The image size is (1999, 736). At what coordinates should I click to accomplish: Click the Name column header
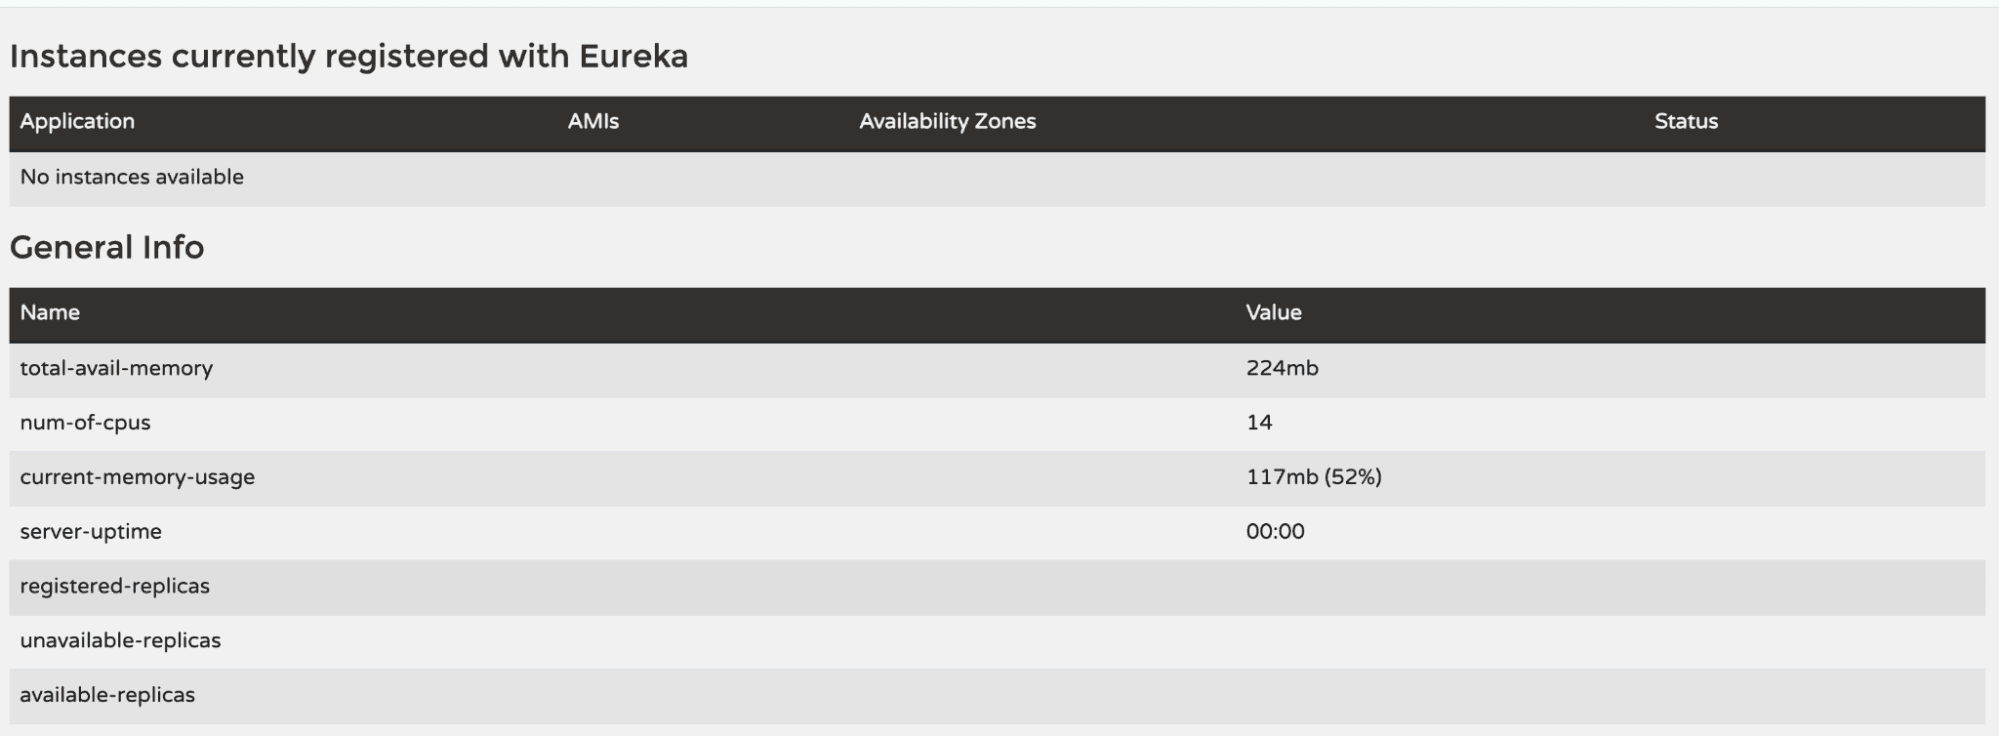[x=50, y=313]
